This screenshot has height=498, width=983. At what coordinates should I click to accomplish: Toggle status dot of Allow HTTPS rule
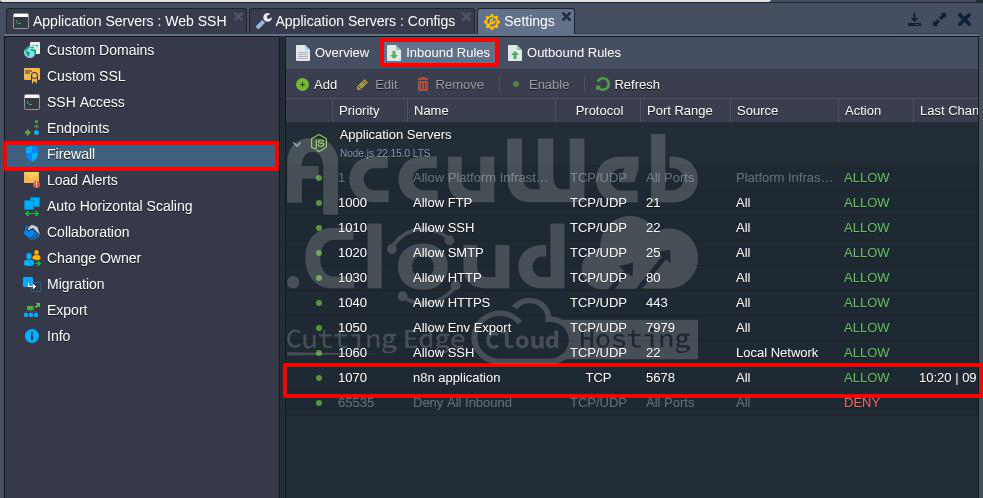tap(319, 303)
